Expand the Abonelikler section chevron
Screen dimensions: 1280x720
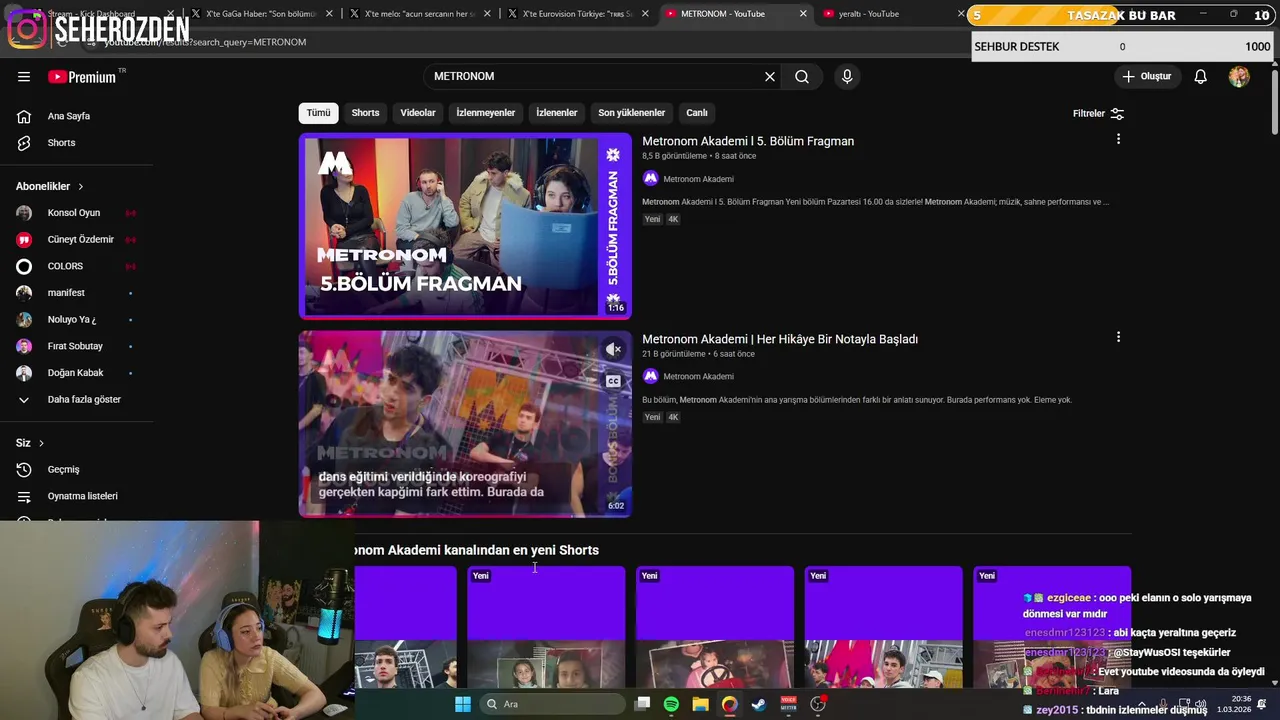81,187
